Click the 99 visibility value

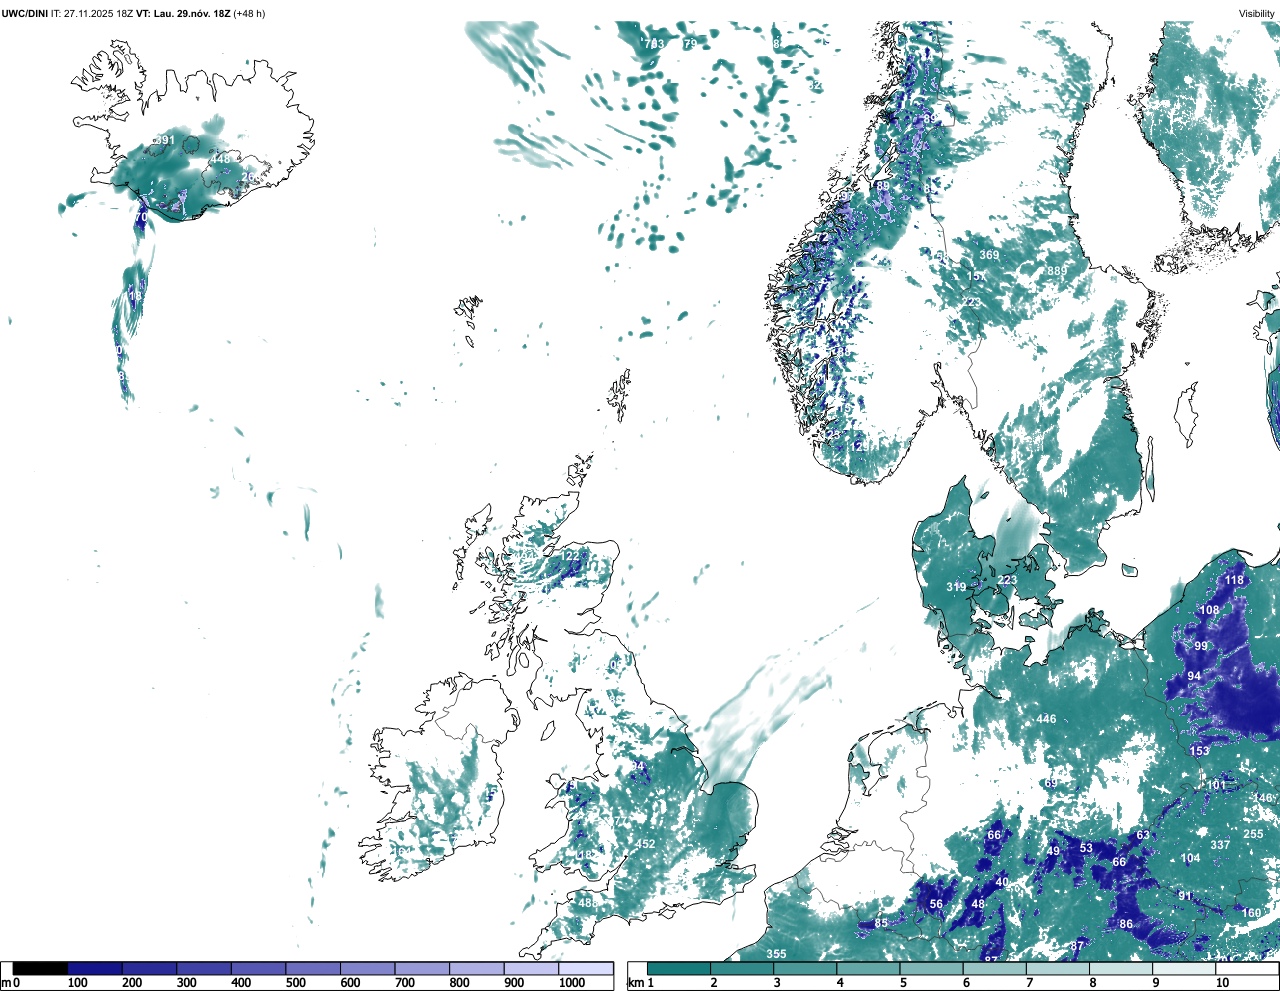tap(1201, 646)
